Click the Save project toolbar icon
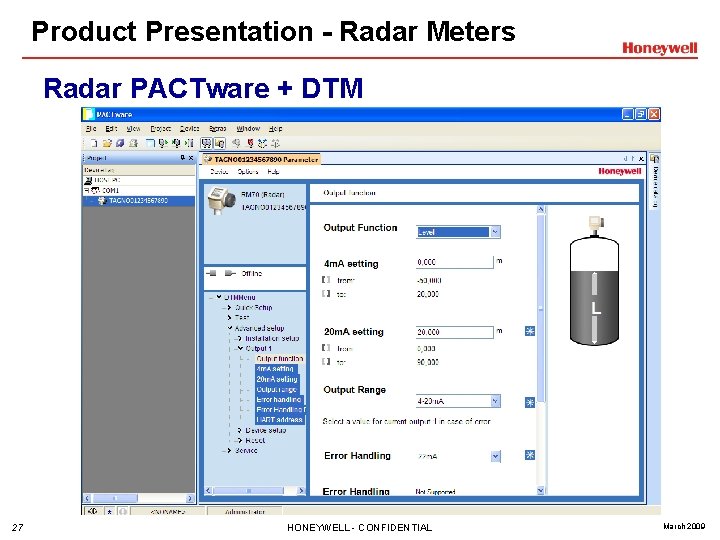The image size is (720, 540). pos(120,143)
